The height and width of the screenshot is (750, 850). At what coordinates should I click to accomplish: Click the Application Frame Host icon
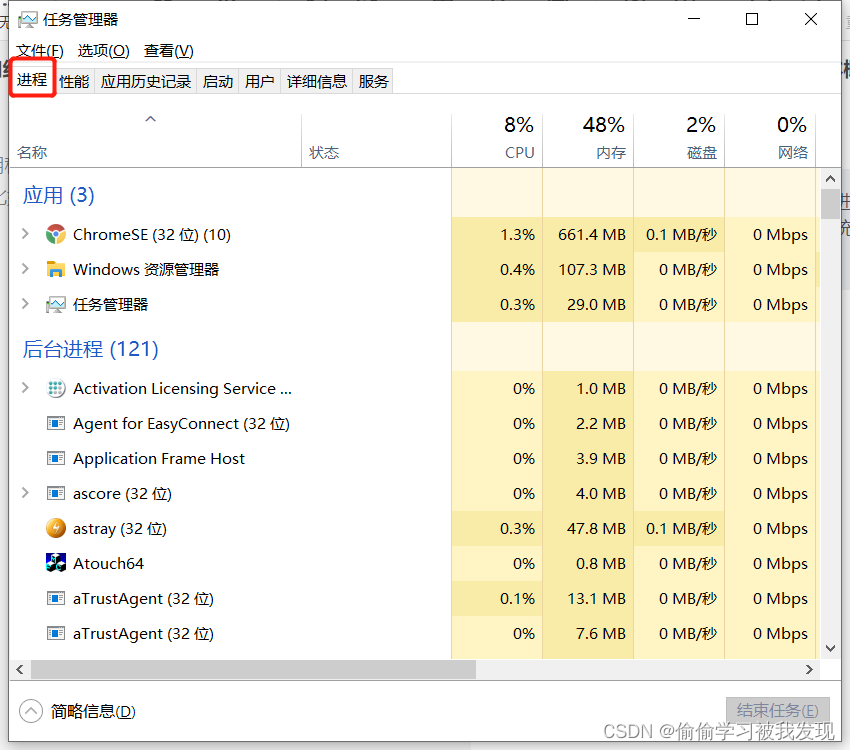[56, 458]
